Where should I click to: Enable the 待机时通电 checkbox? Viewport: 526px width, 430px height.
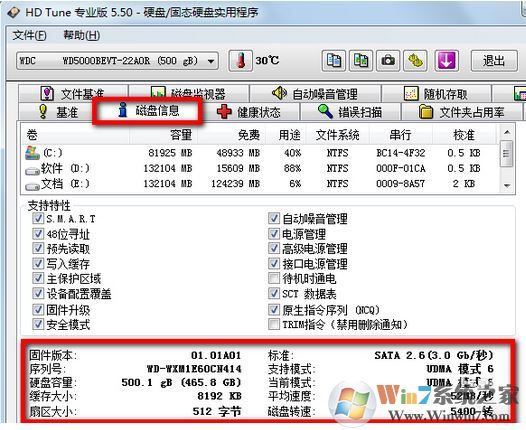274,278
